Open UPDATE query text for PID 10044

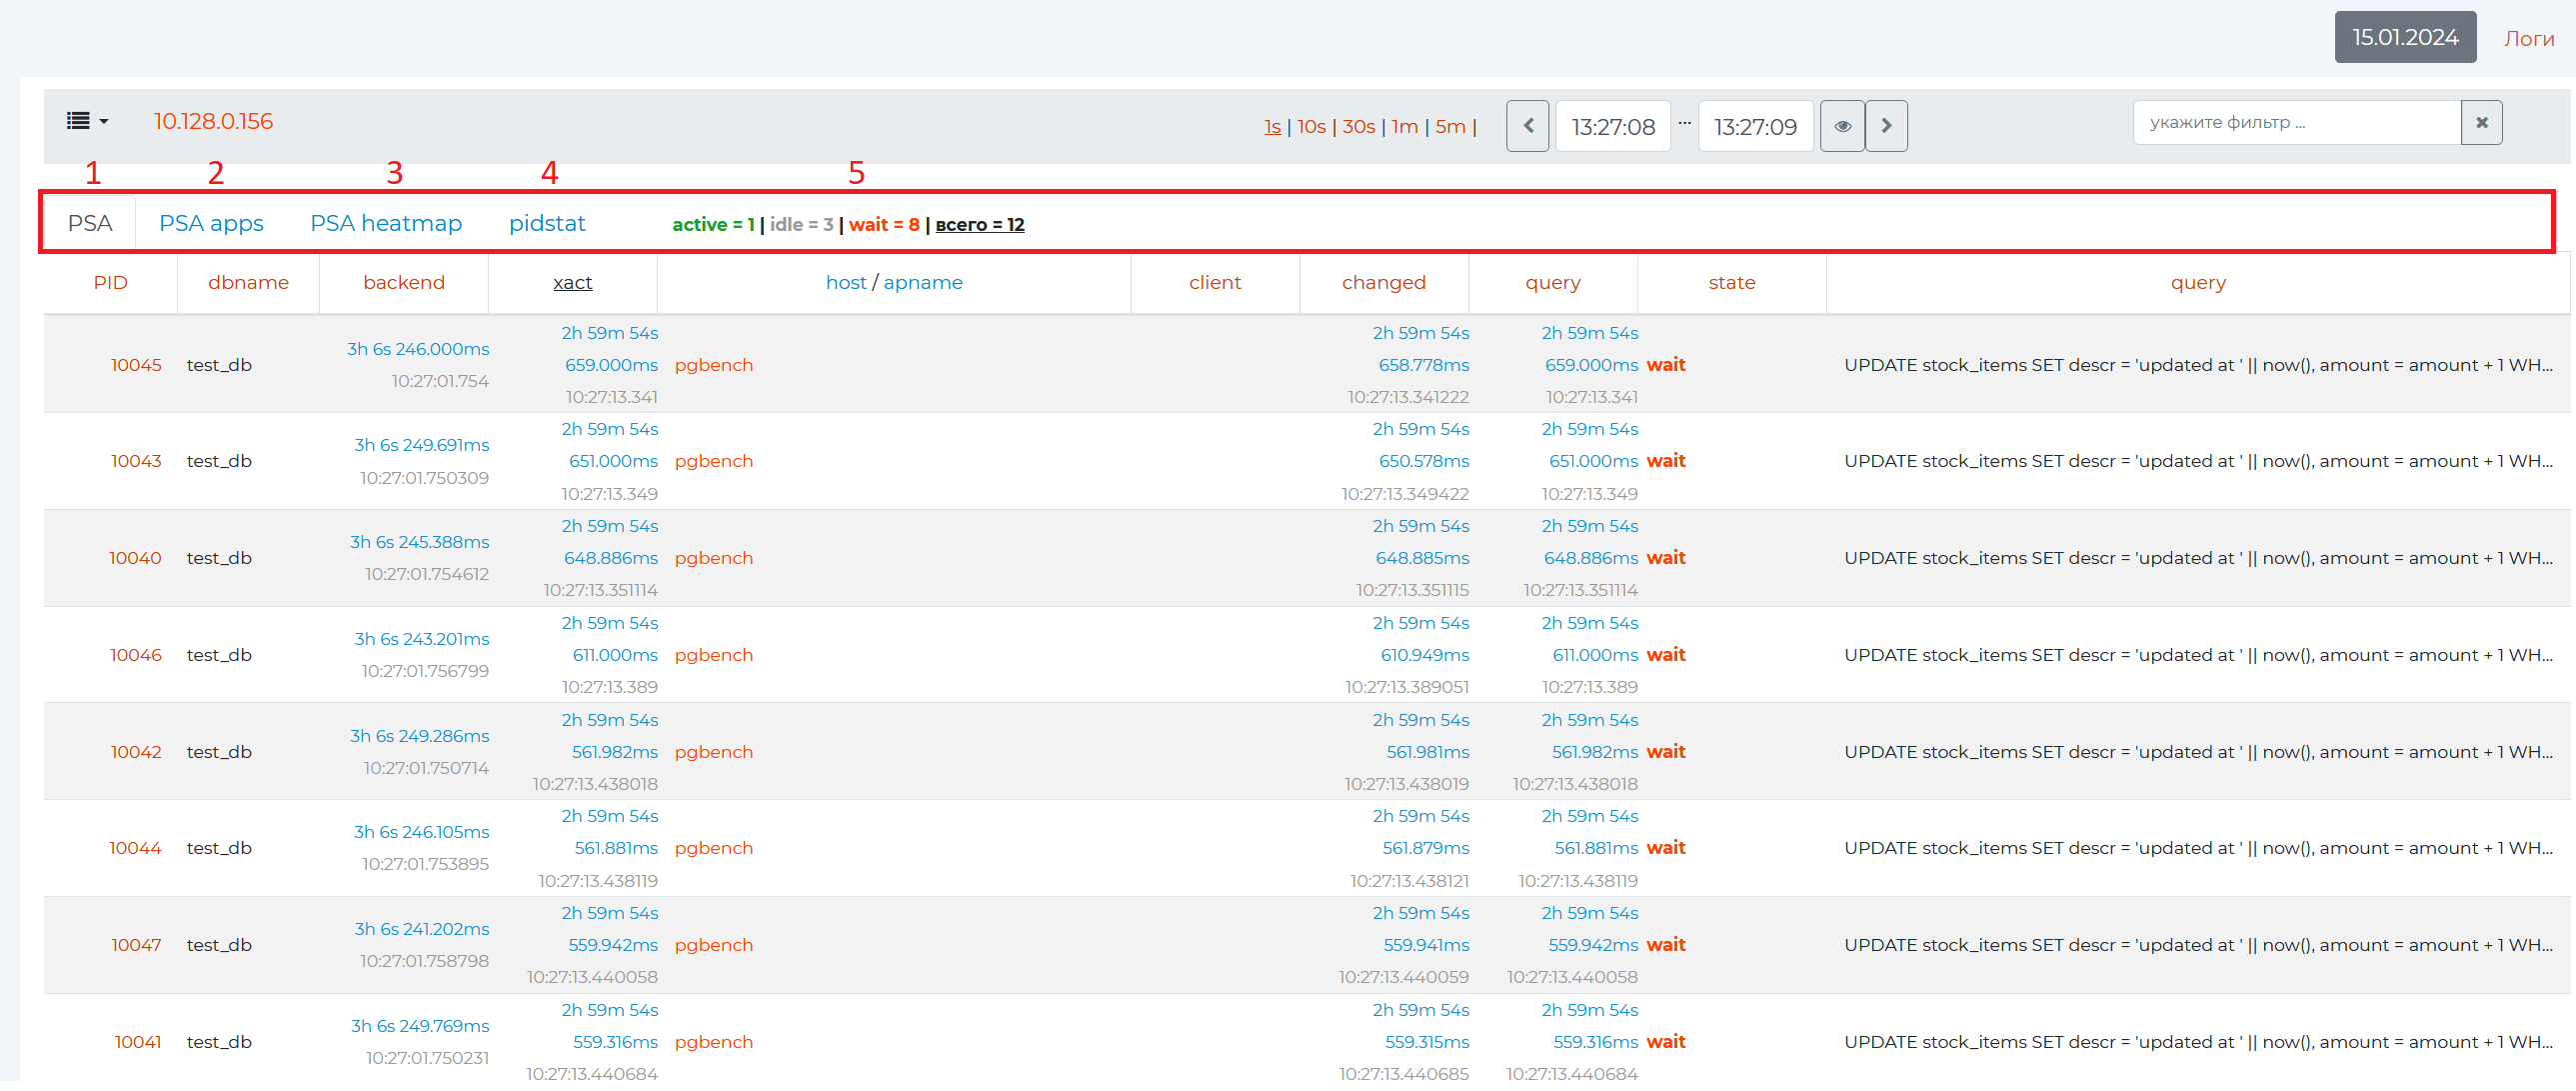pos(2198,848)
